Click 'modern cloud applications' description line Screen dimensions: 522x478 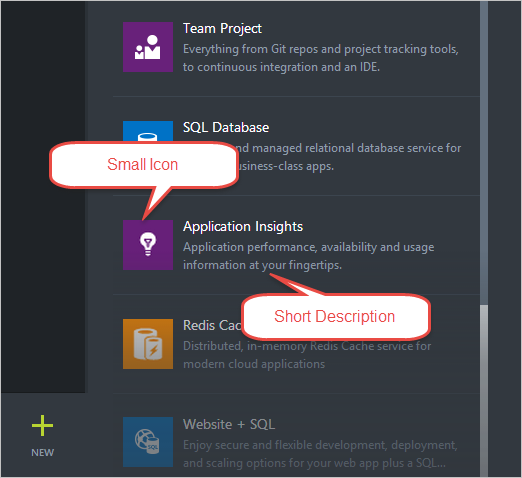pos(254,364)
